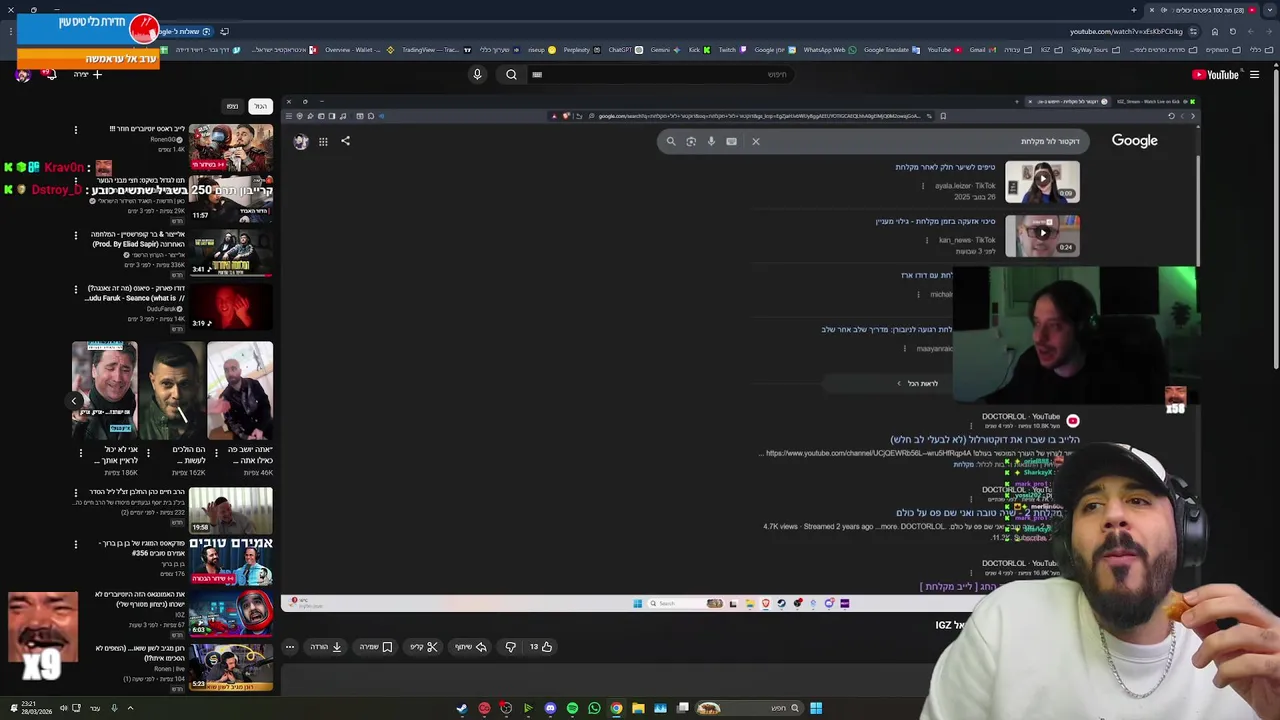Show previous Shorts with shelf arrow
Image resolution: width=1280 pixels, height=720 pixels.
73,401
